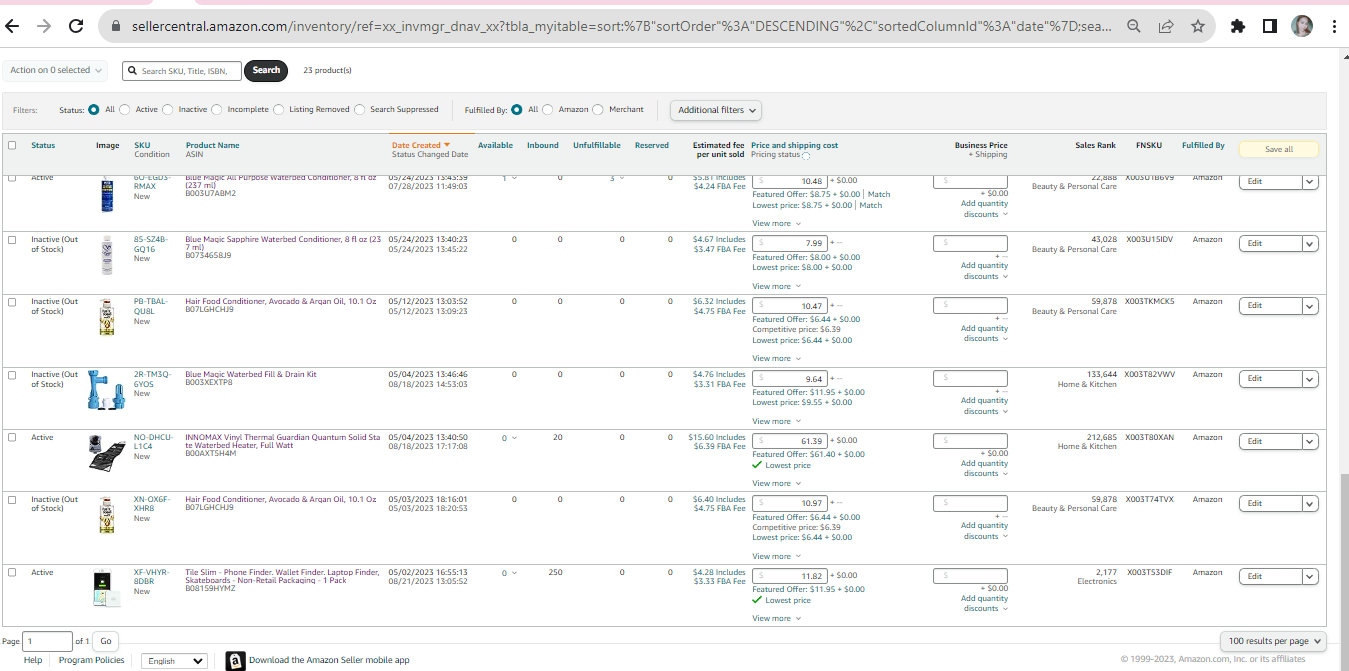
Task: Click the page number input field
Action: pyautogui.click(x=48, y=641)
